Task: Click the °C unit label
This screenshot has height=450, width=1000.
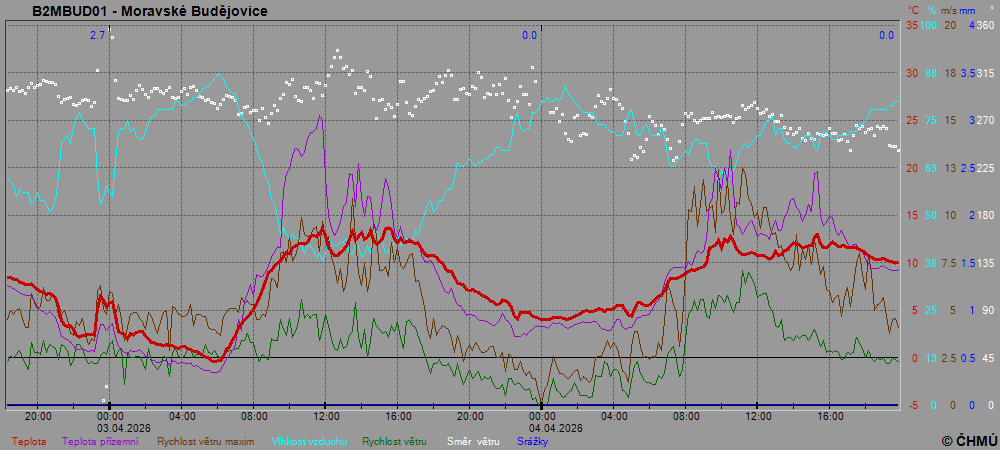Action: 912,10
